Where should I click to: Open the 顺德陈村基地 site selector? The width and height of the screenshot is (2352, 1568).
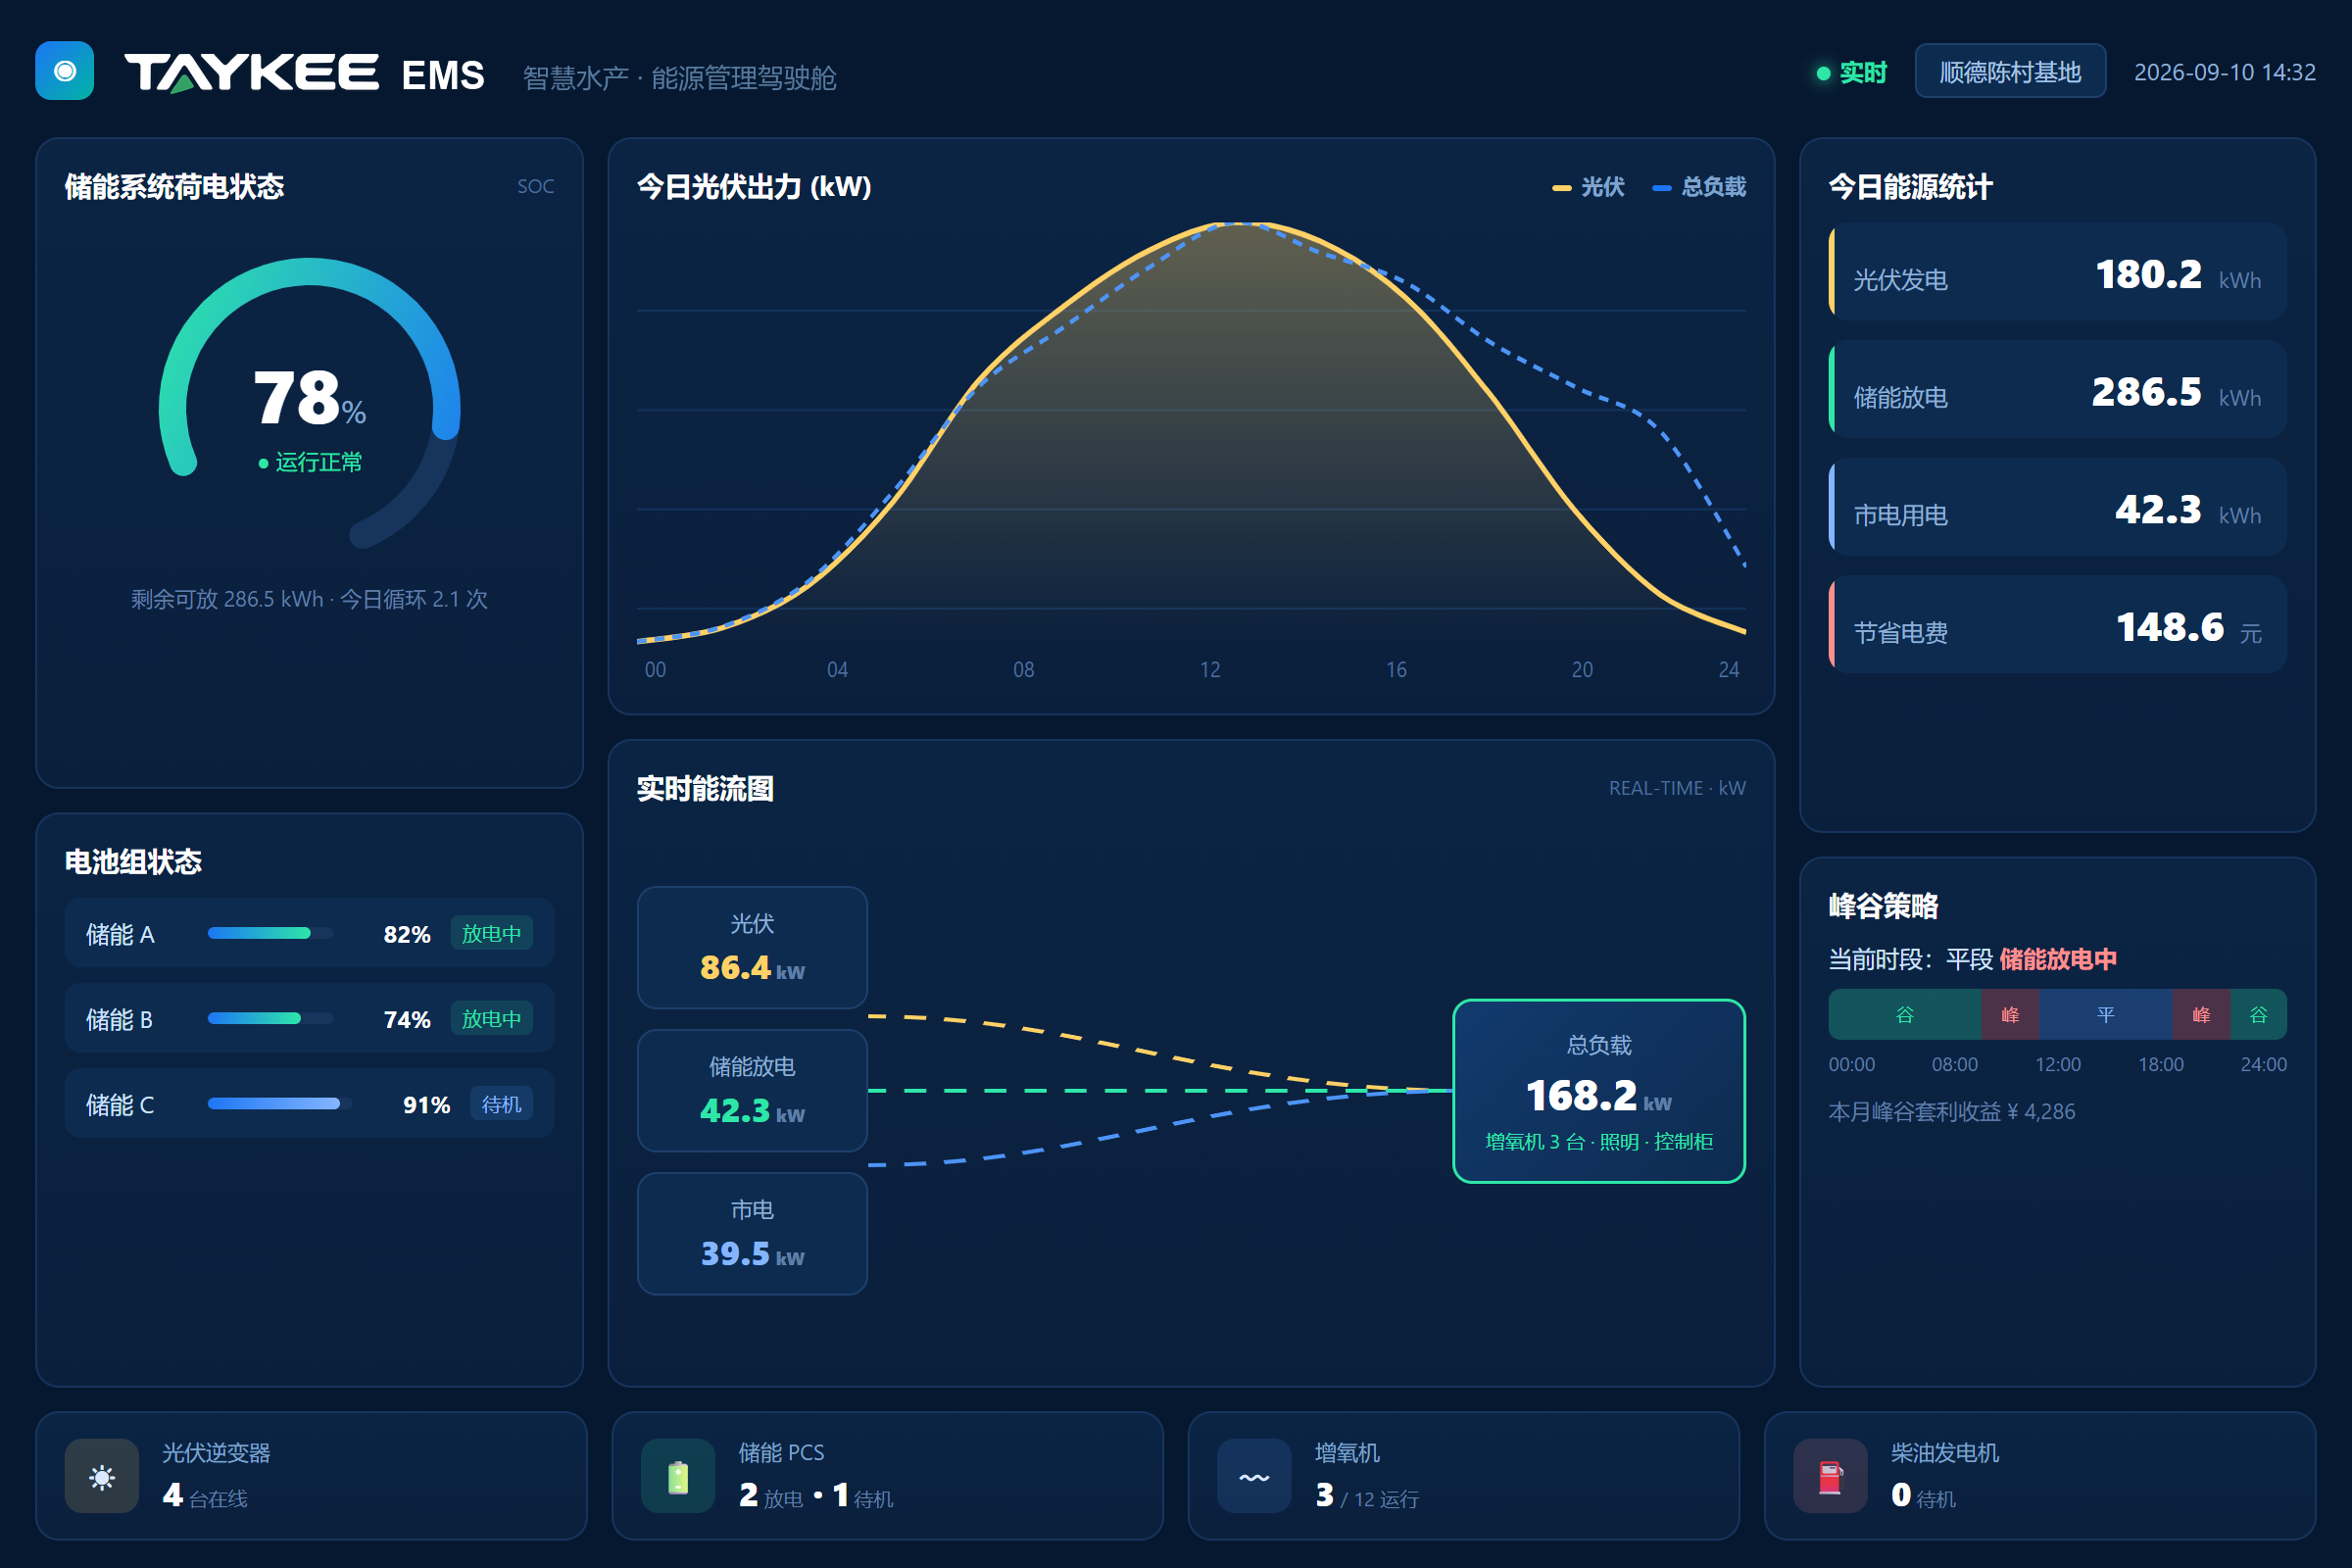2010,71
